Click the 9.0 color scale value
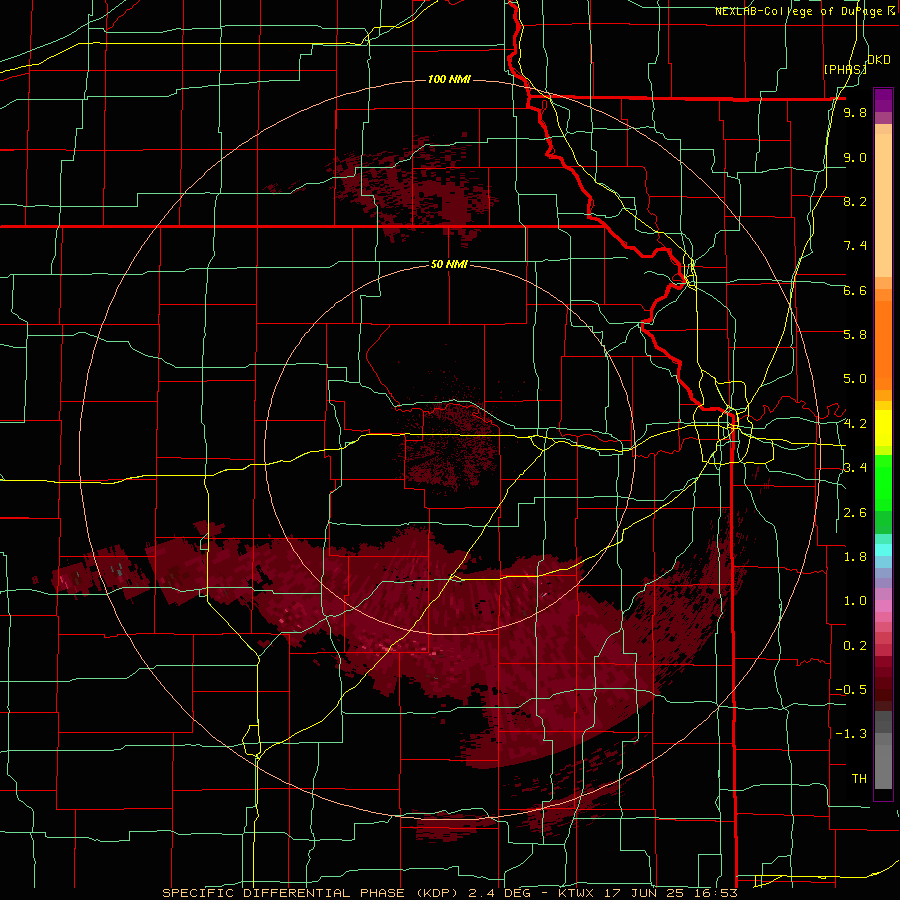Screen dimensions: 900x900 (855, 157)
